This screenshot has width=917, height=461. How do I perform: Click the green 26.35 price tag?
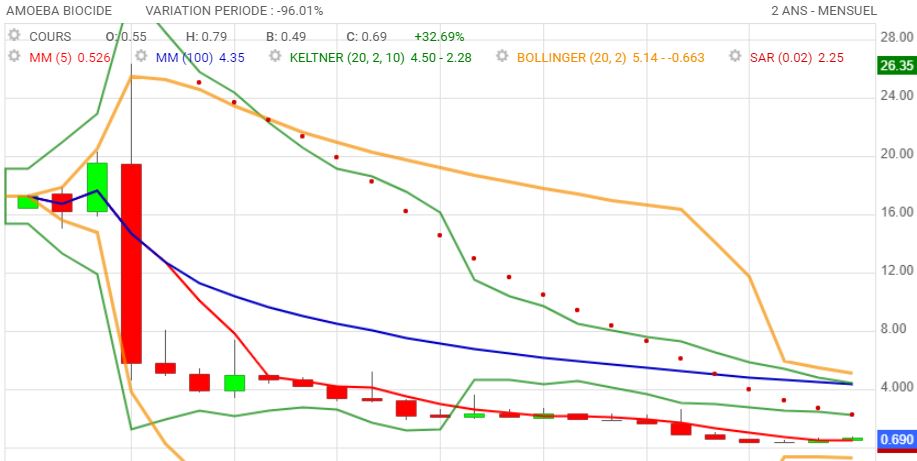coord(898,65)
